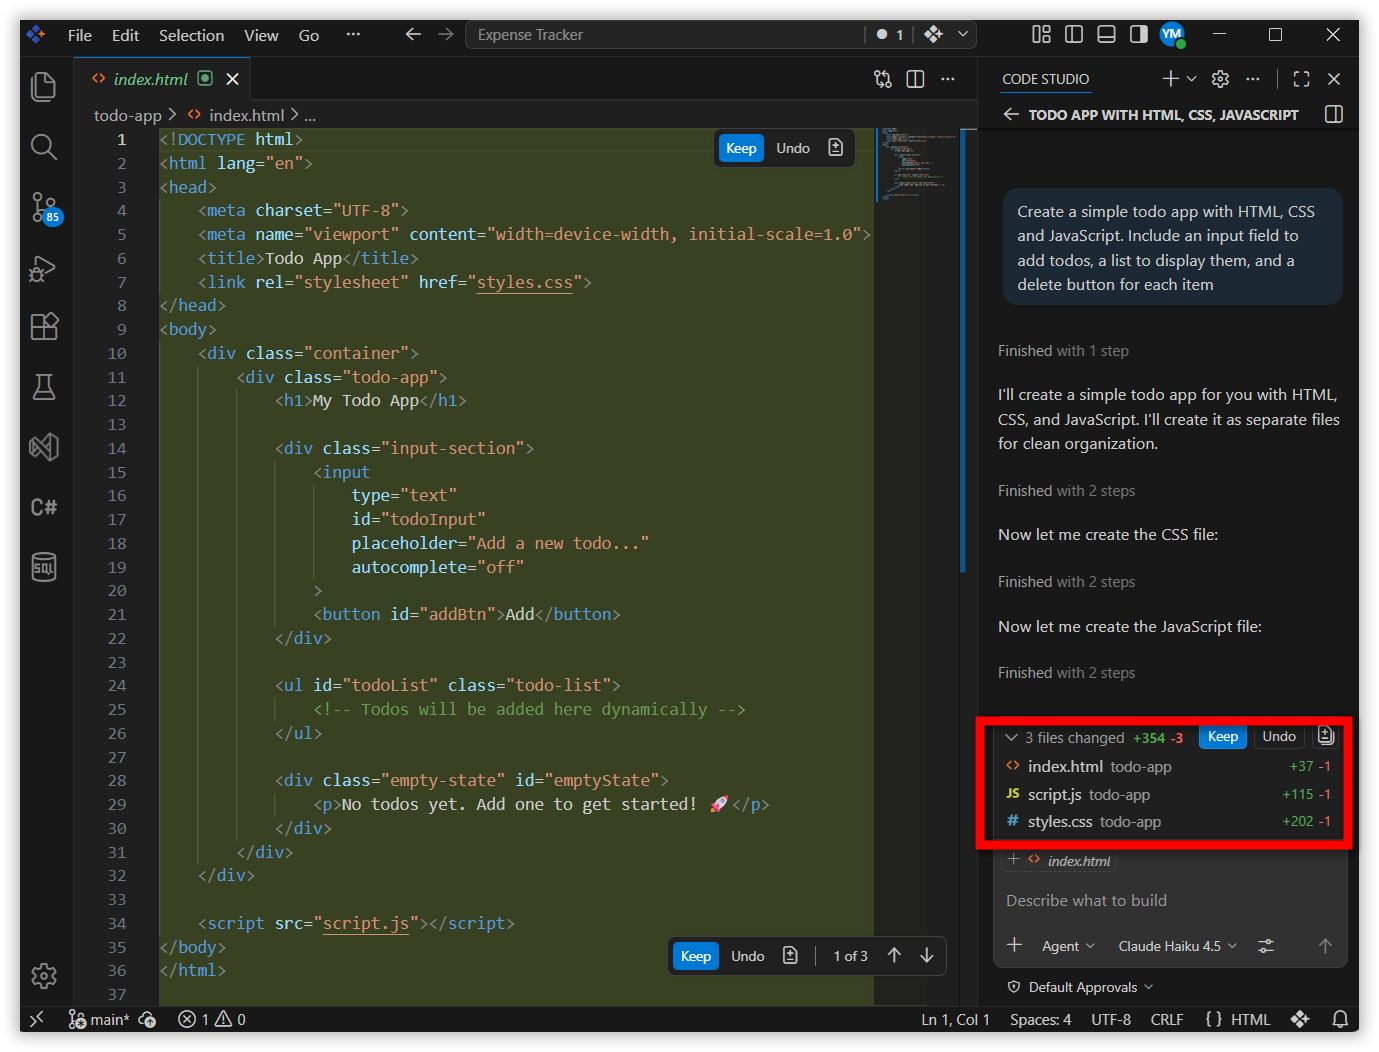Customize layout from the title bar icon
Viewport: 1379px width, 1052px height.
(1041, 34)
